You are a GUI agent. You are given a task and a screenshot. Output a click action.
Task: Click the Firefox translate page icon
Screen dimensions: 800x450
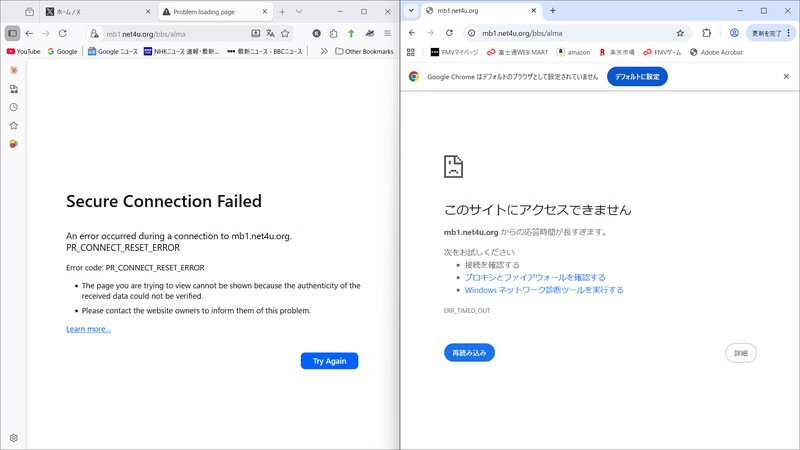coord(271,33)
